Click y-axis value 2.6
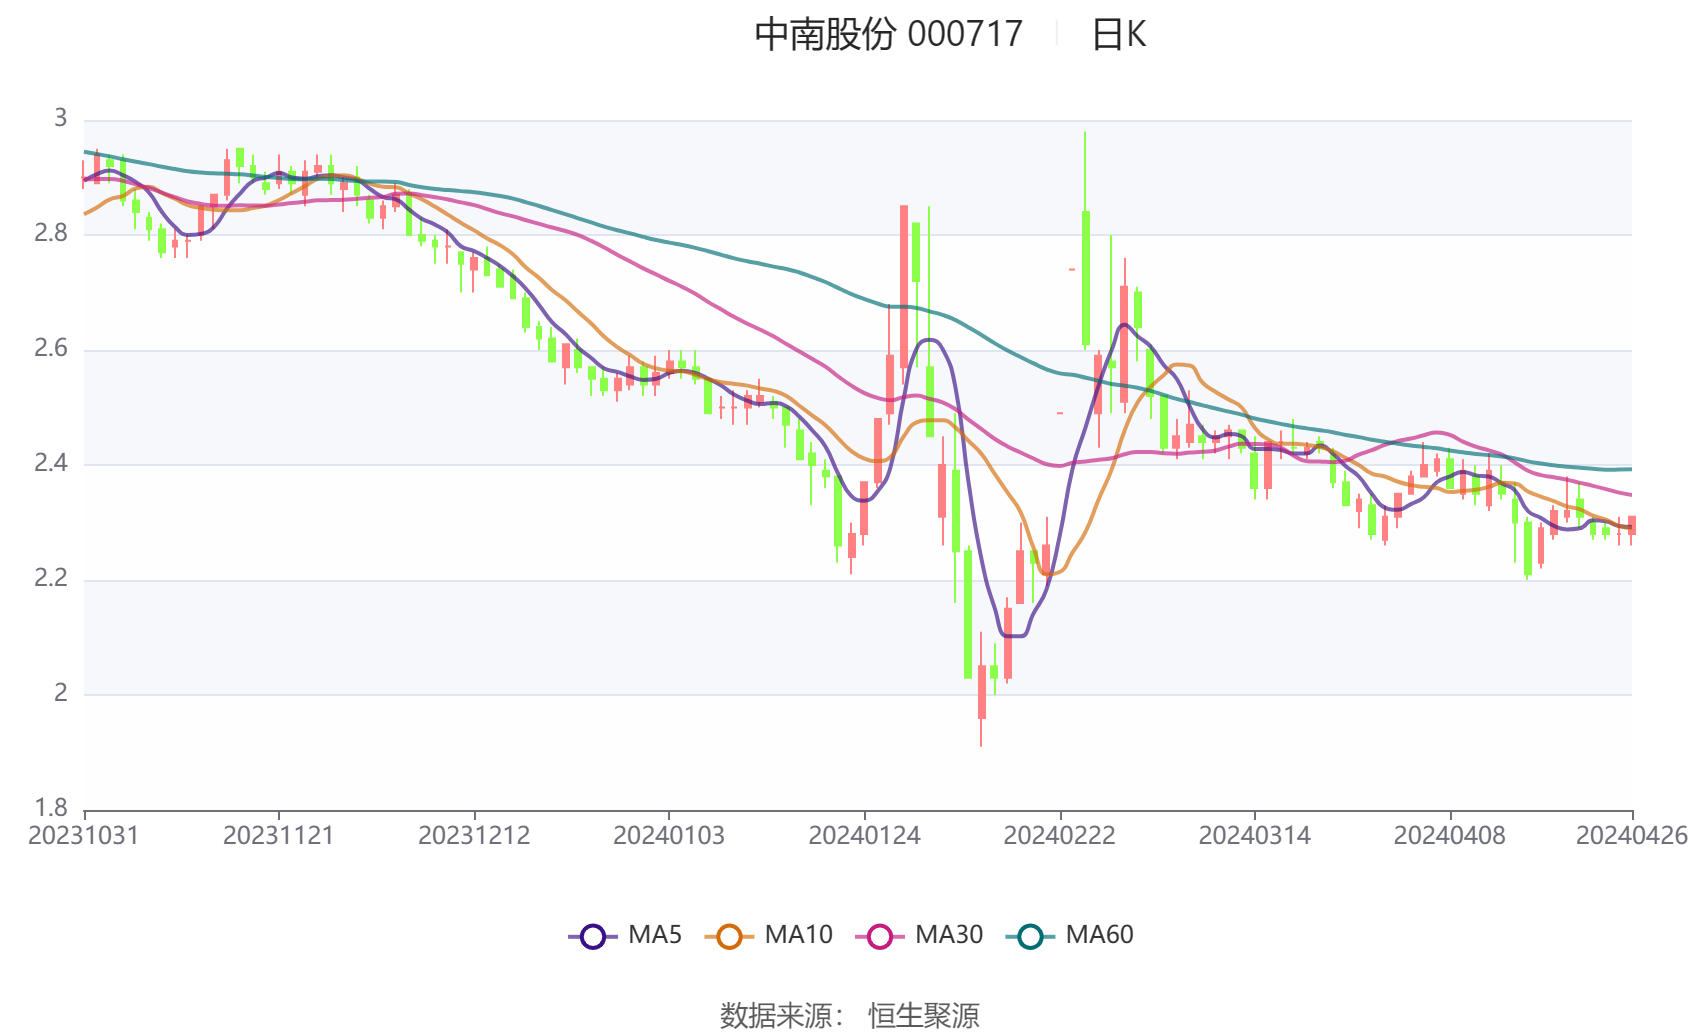Viewport: 1700px width, 1034px height. coord(51,348)
